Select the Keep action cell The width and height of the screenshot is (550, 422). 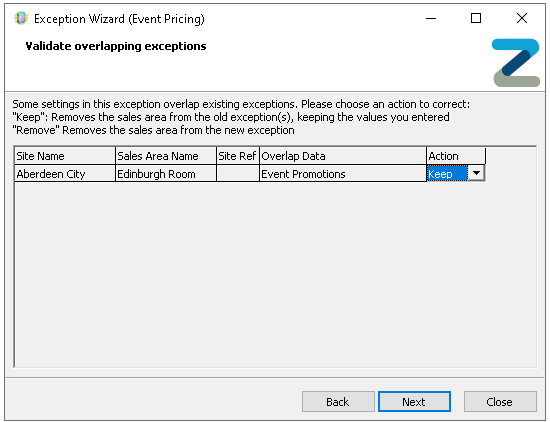[447, 173]
